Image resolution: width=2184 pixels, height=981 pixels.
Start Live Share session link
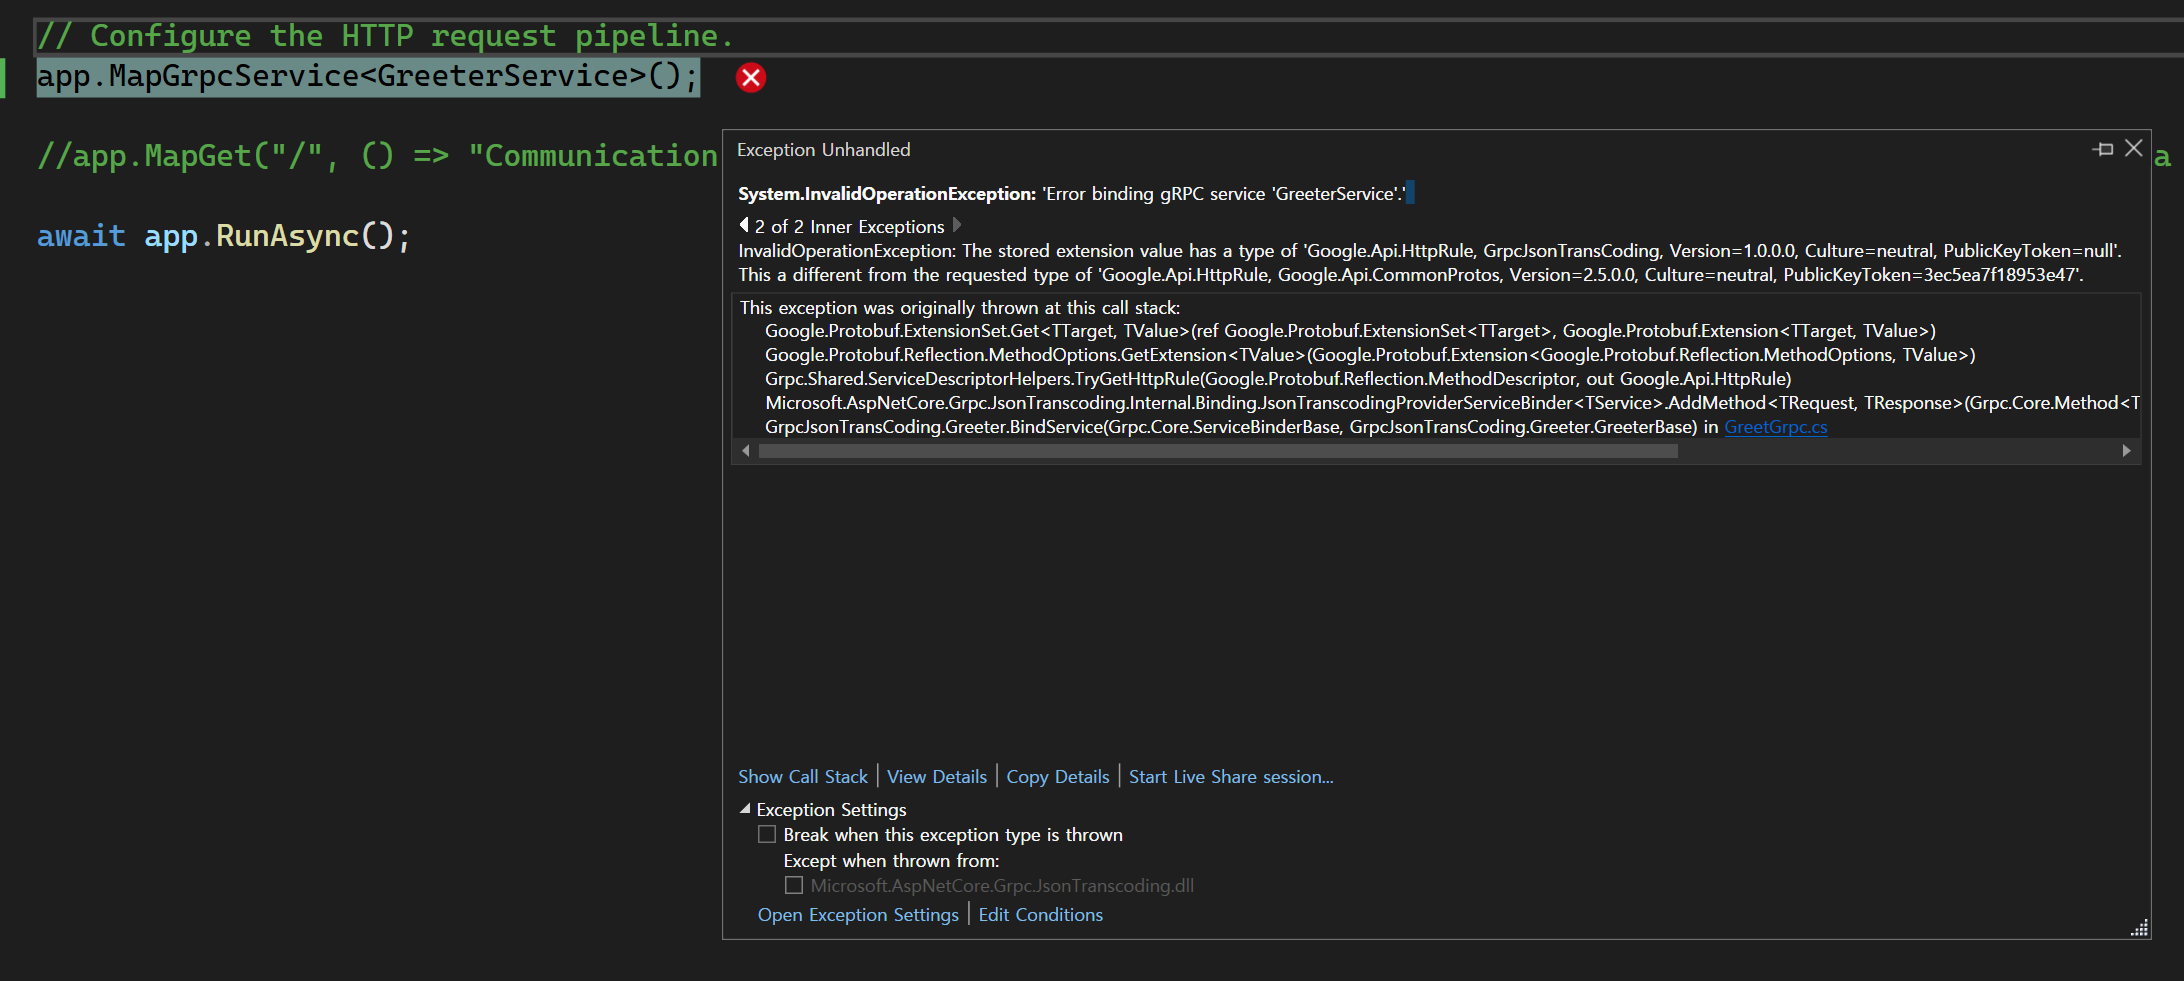[1231, 777]
